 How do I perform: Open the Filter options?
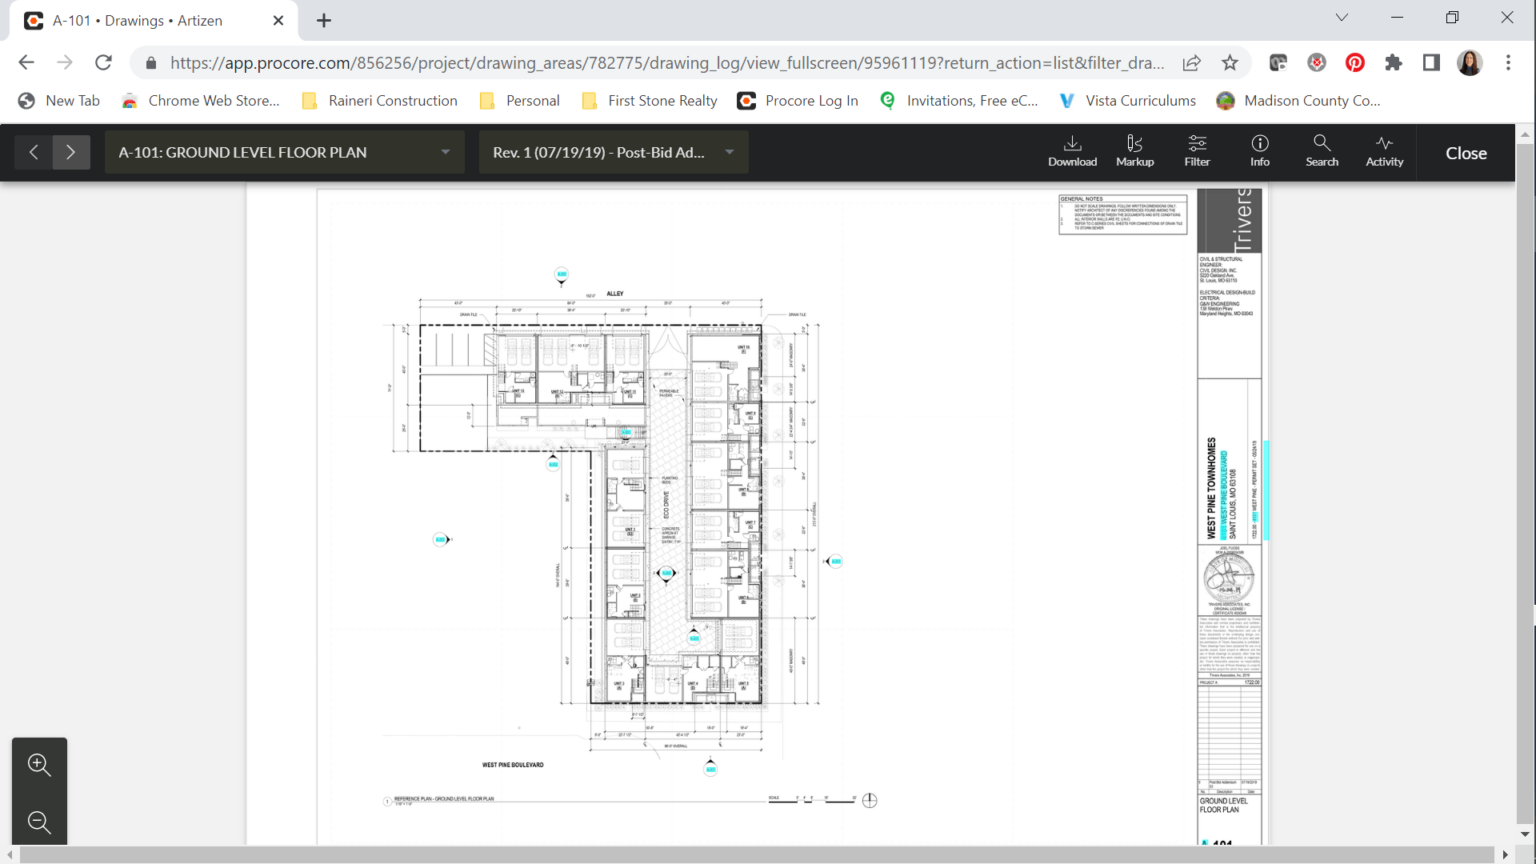[1197, 152]
